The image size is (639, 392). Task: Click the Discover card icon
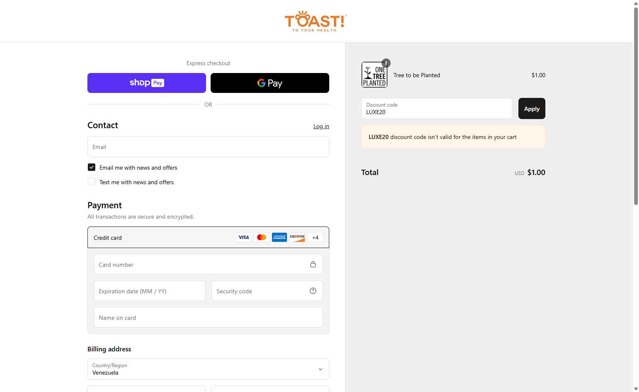point(297,237)
